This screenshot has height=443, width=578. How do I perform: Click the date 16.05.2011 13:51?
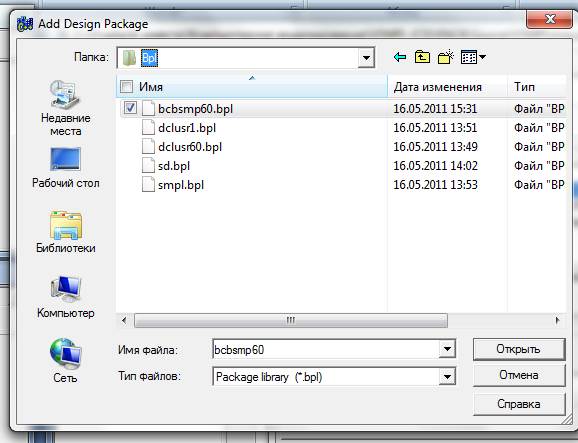coord(435,128)
